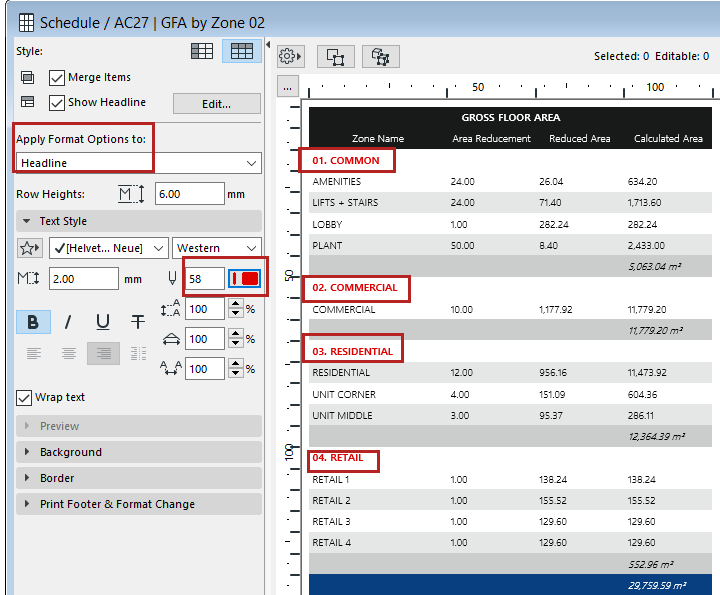Click the text height 2.00 field
720x595 pixels.
[x=84, y=279]
